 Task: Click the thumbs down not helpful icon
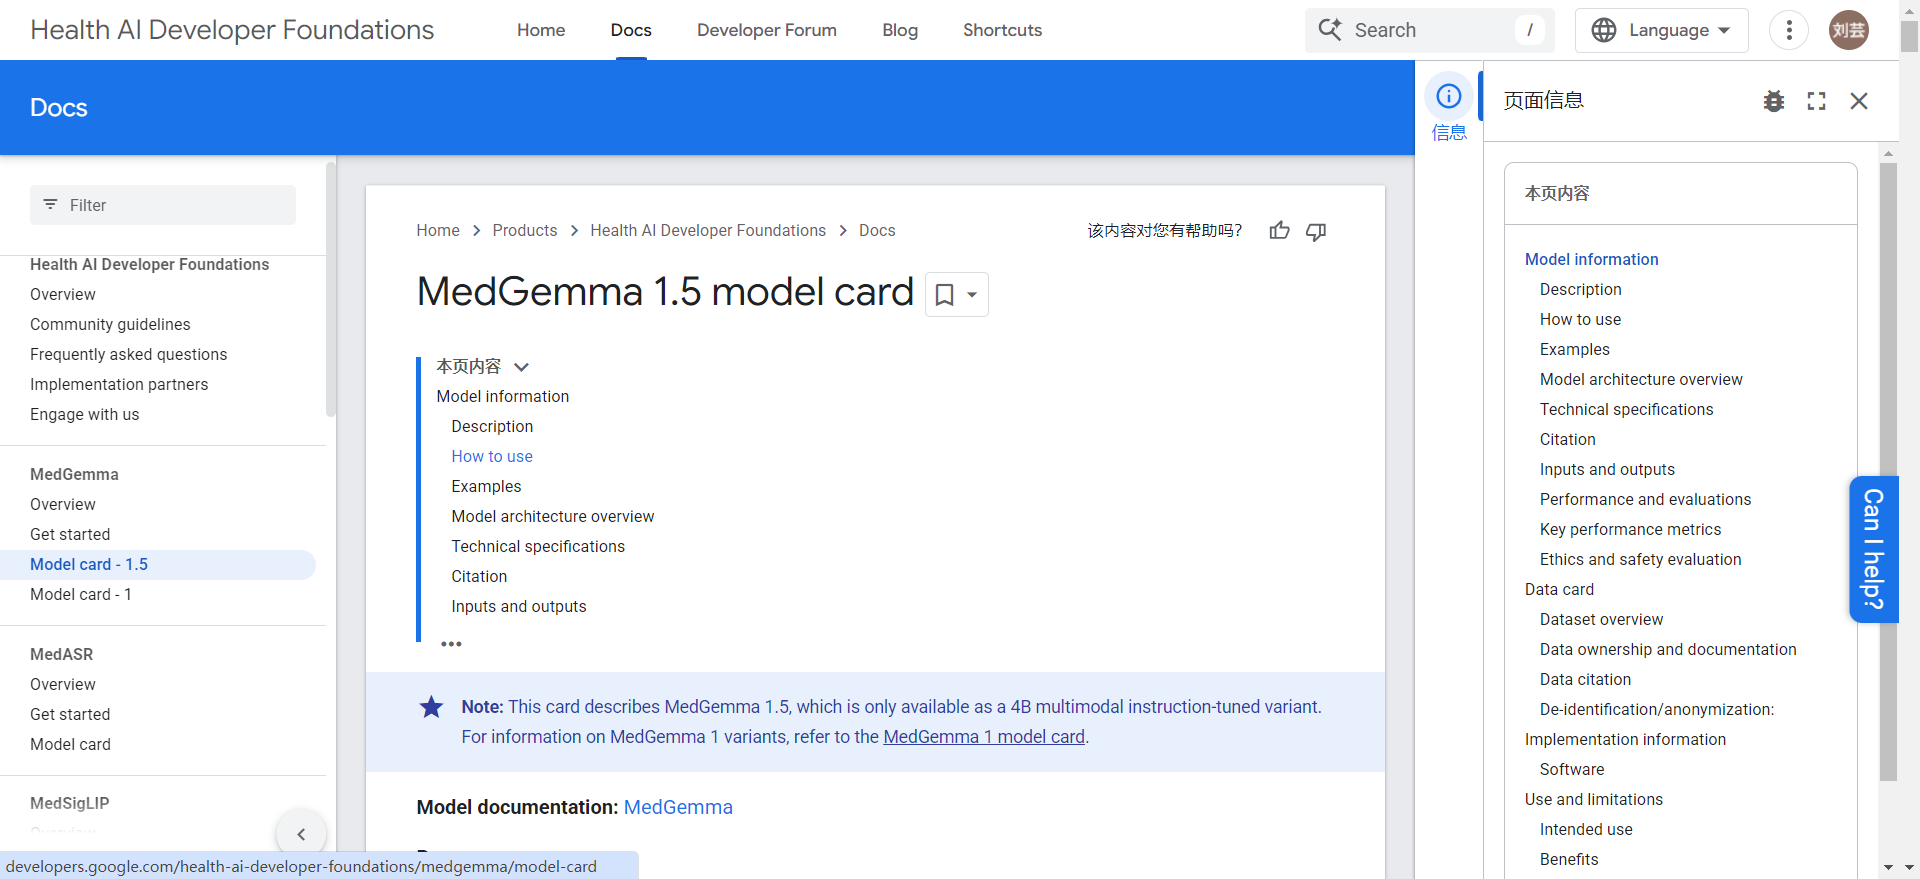click(x=1316, y=231)
